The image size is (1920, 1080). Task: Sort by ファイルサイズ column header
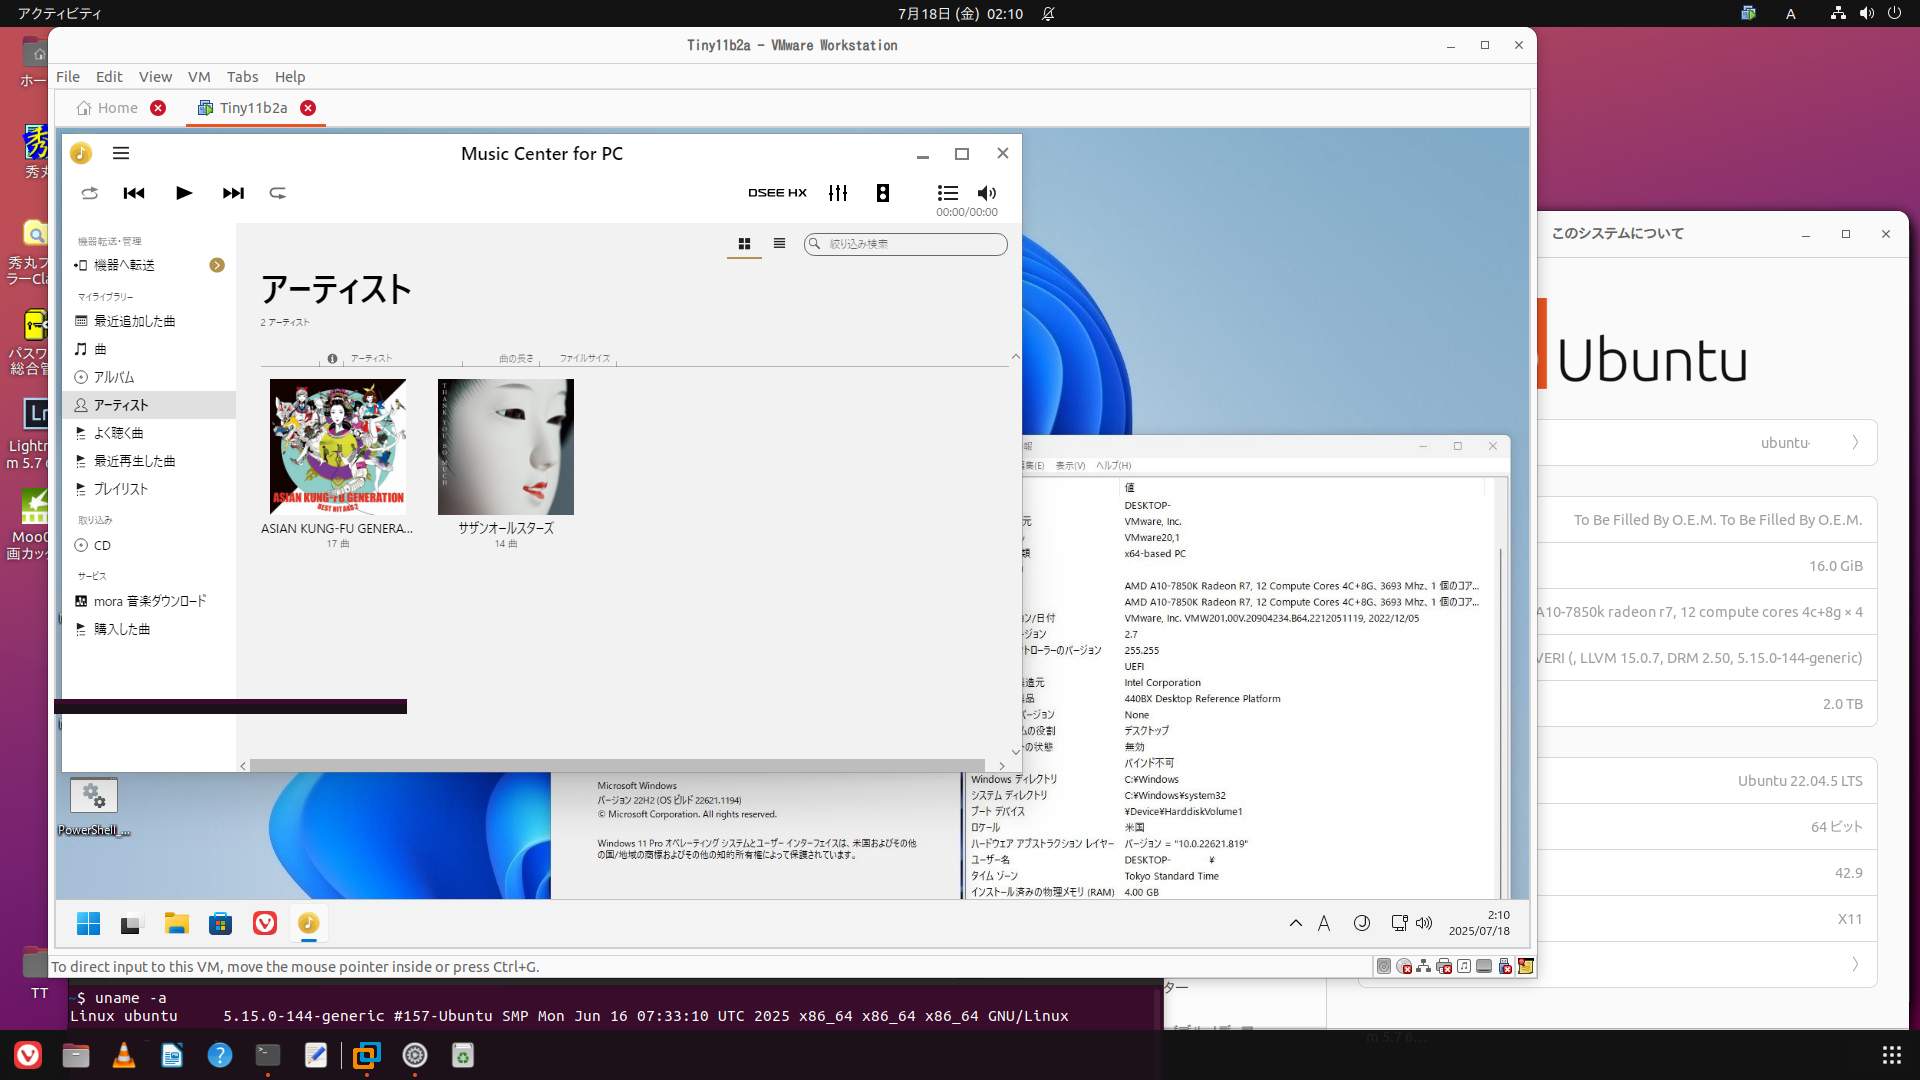pos(585,358)
